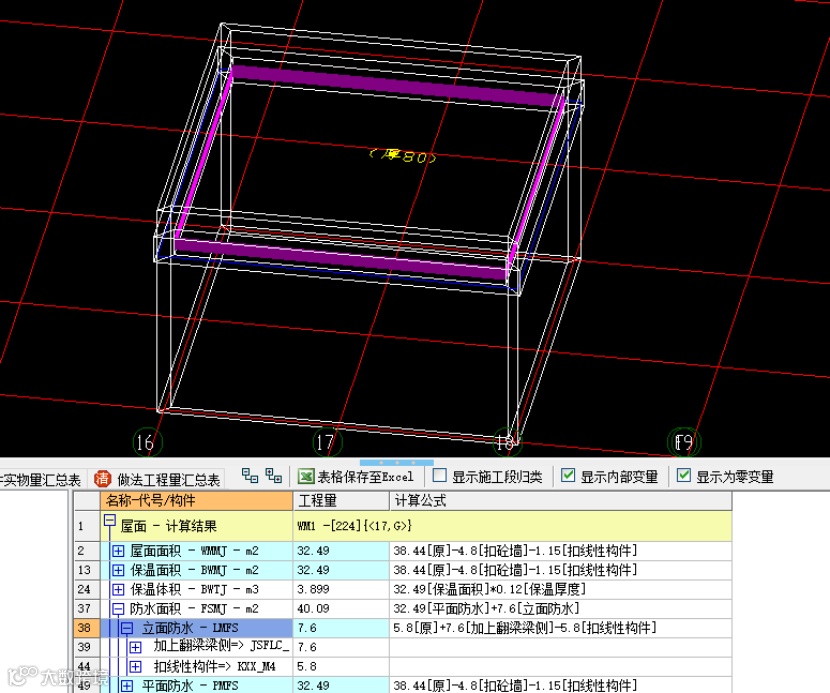Screen dimensions: 830x693
Task: Expand the 扣线性构件 KXX_M4 row
Action: click(136, 667)
